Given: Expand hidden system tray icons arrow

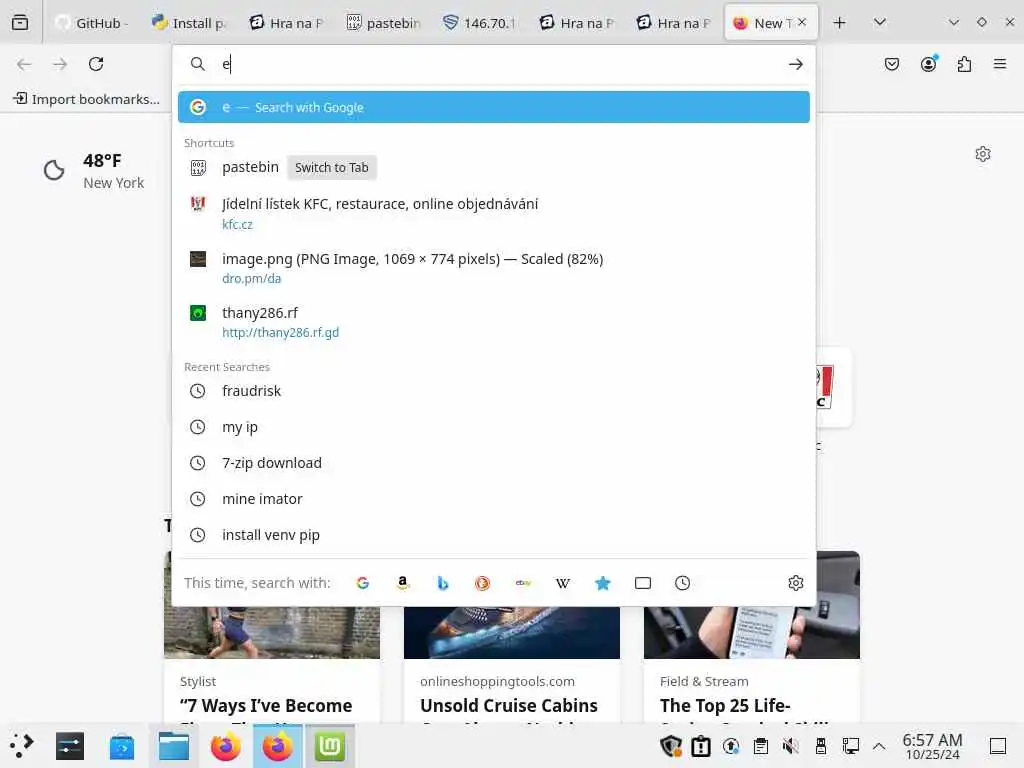Looking at the screenshot, I should [879, 746].
